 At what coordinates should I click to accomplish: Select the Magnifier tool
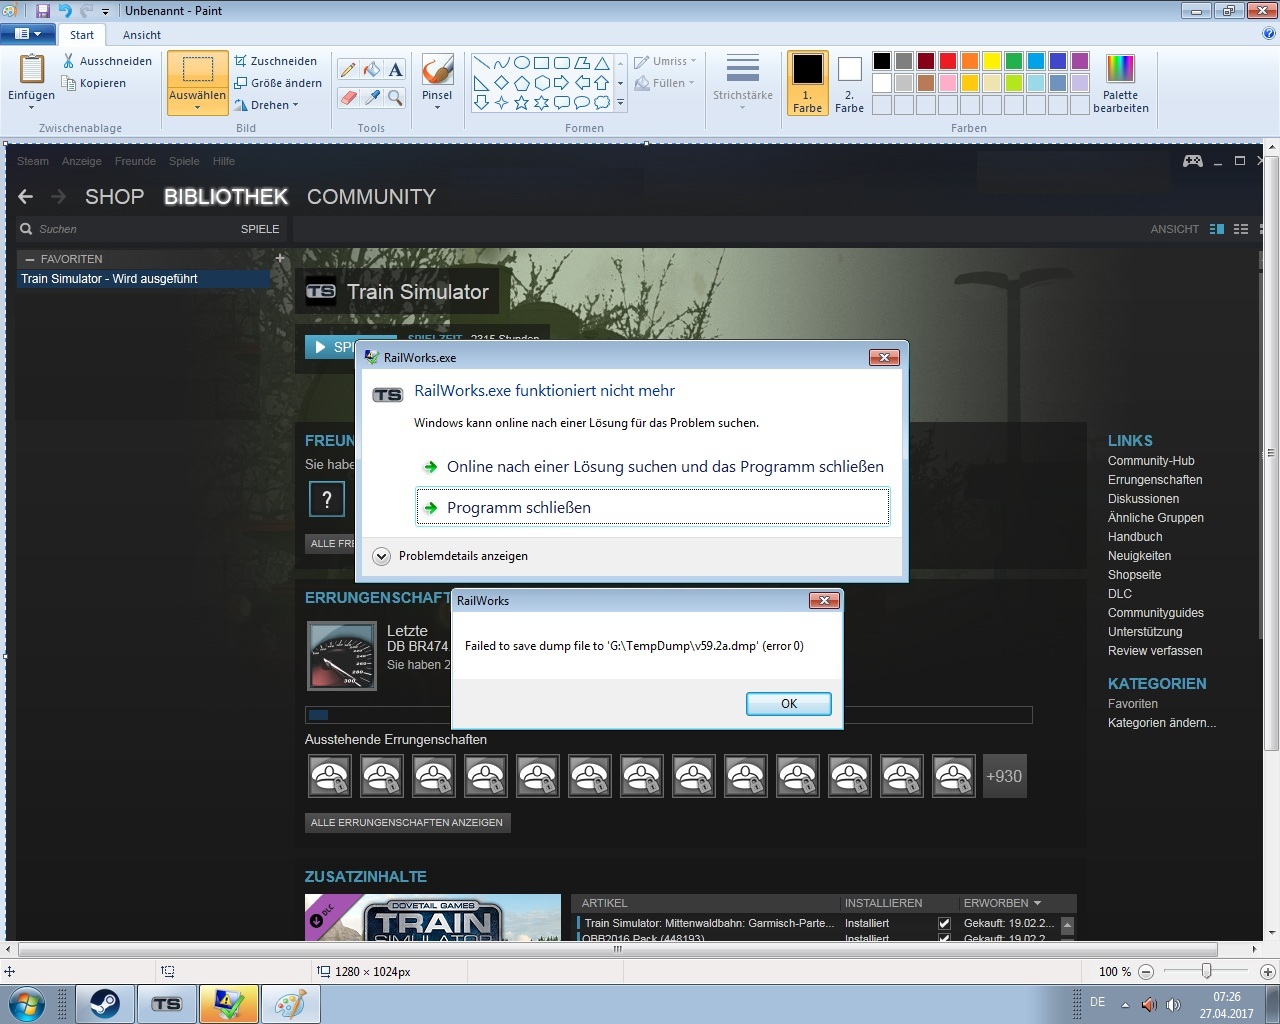(395, 97)
